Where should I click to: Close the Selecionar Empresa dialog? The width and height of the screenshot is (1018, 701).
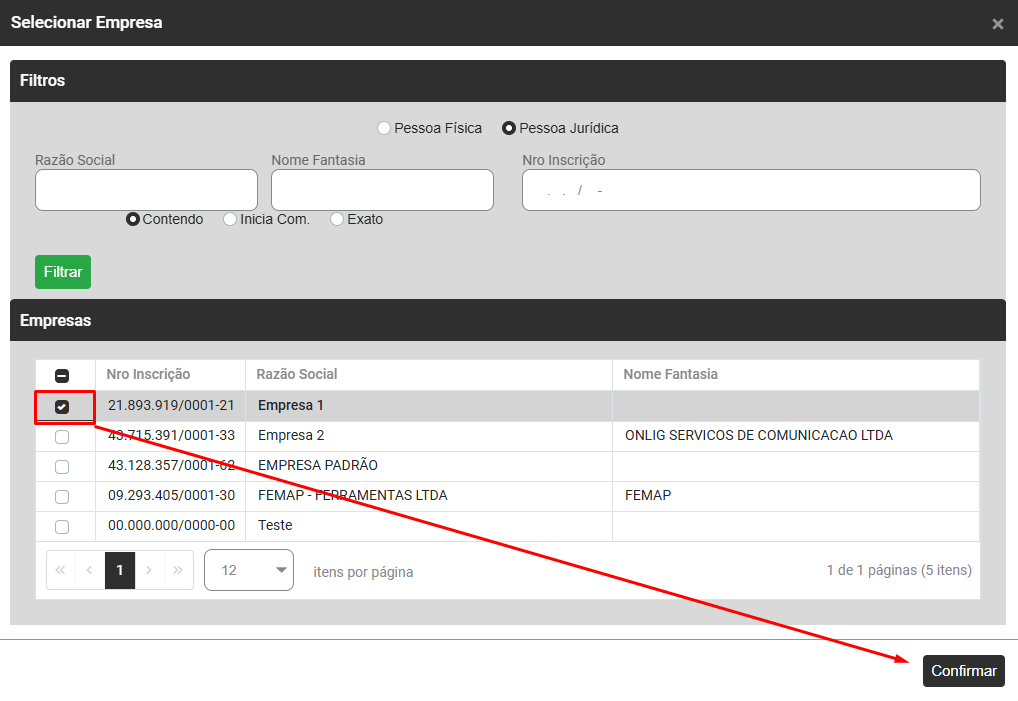click(997, 24)
